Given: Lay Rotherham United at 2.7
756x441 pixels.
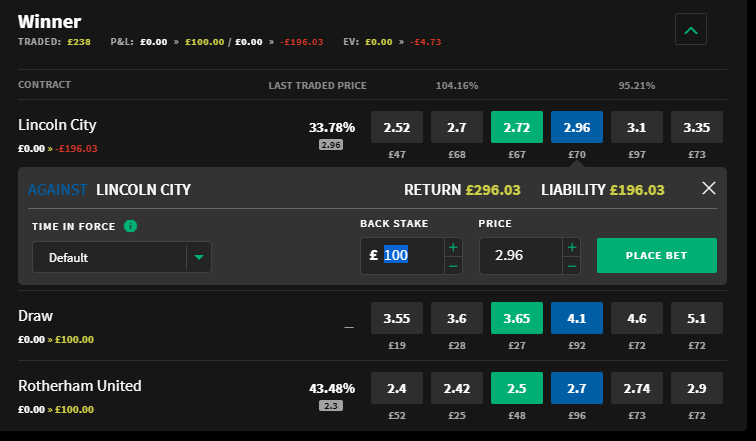Looking at the screenshot, I should (577, 388).
